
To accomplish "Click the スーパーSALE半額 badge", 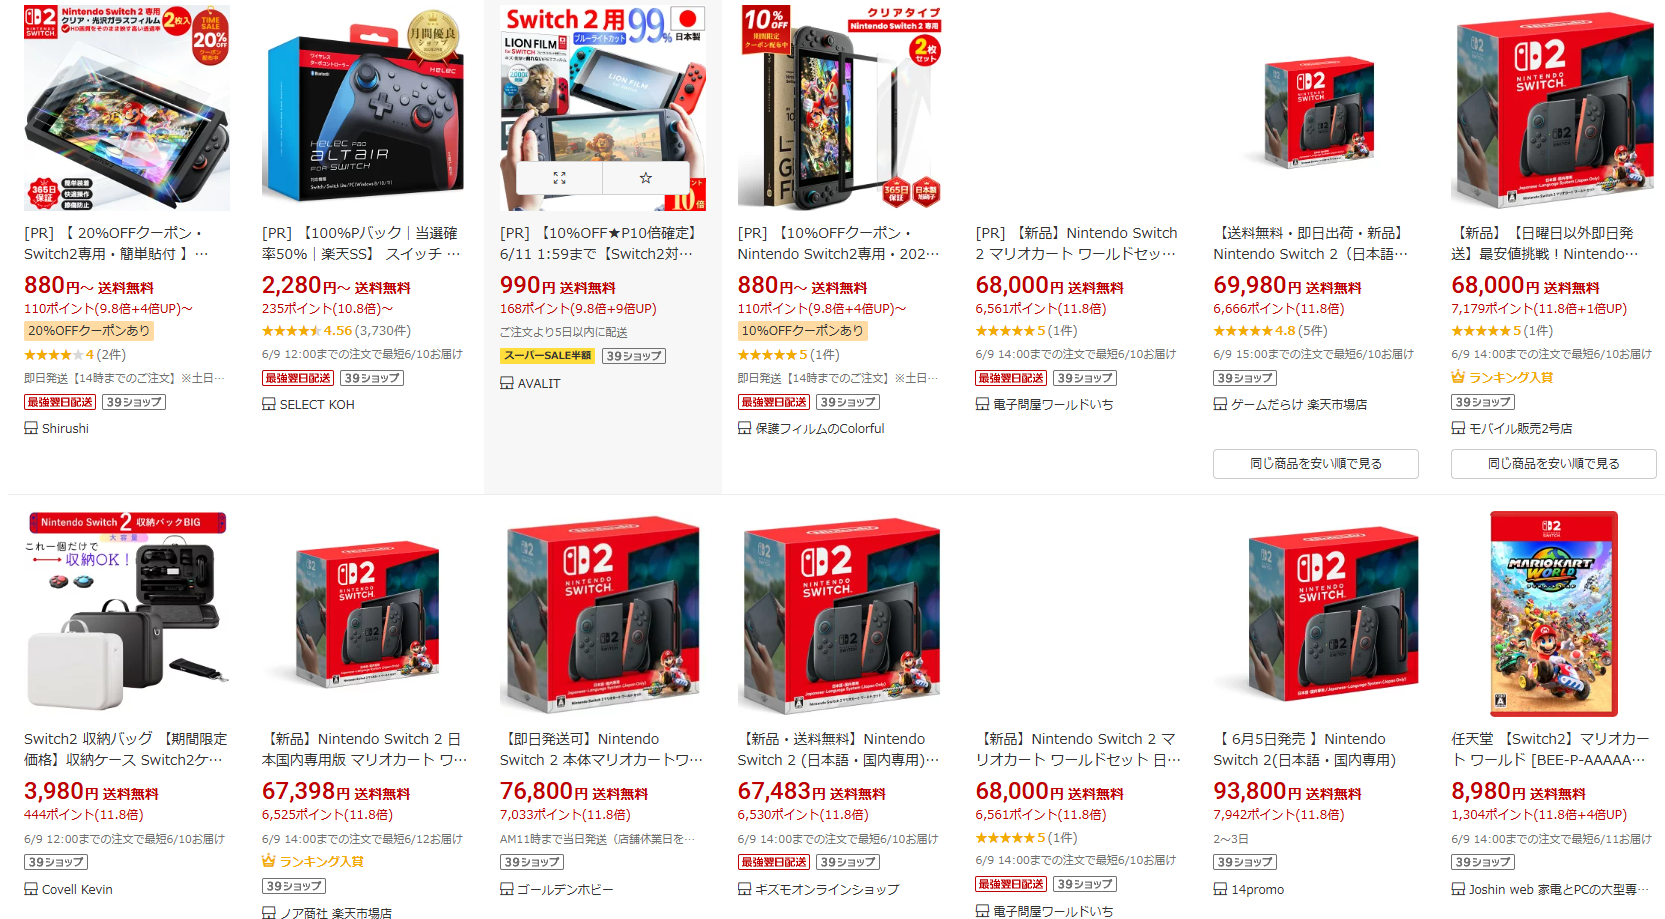I will click(x=548, y=356).
